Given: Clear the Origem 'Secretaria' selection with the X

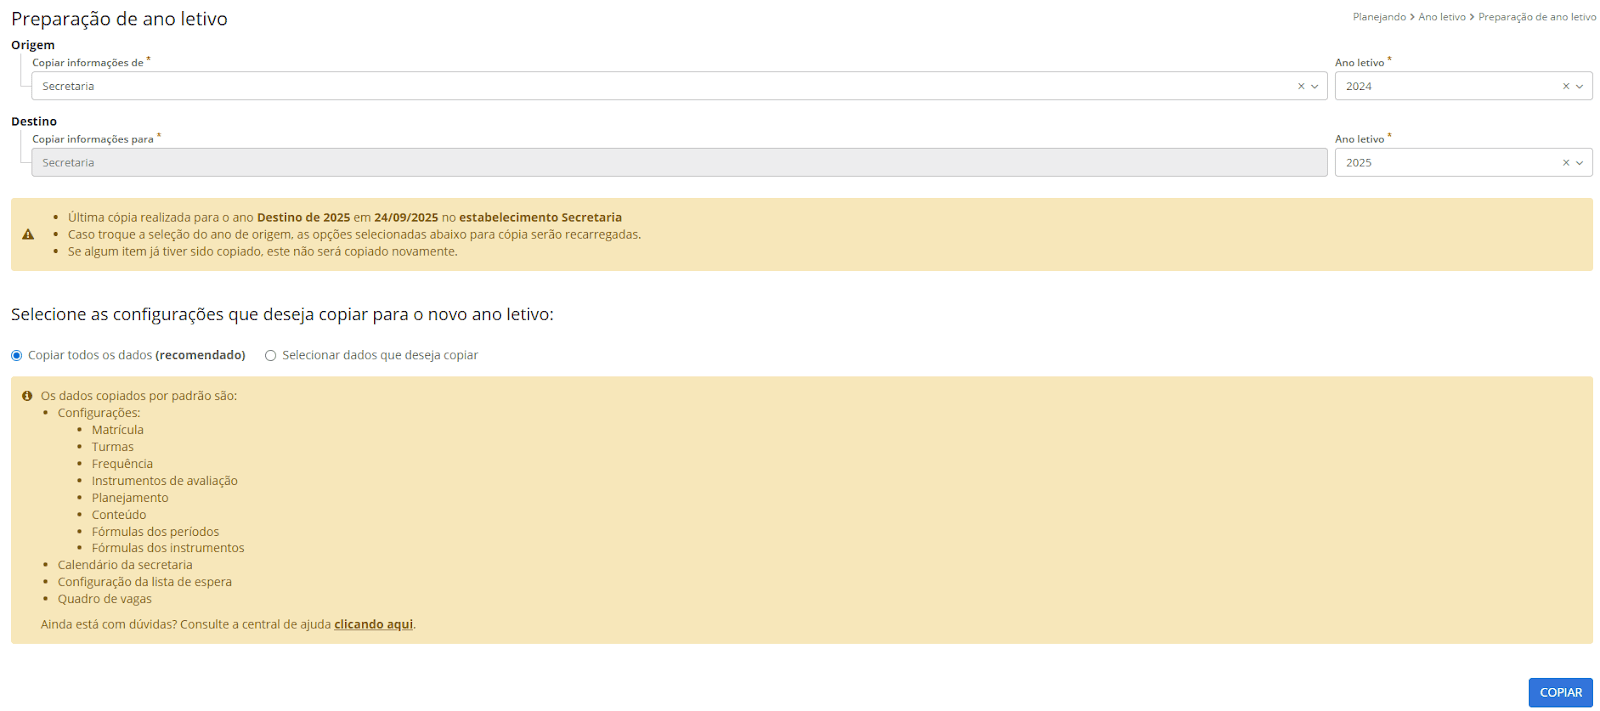Looking at the screenshot, I should pyautogui.click(x=1301, y=86).
